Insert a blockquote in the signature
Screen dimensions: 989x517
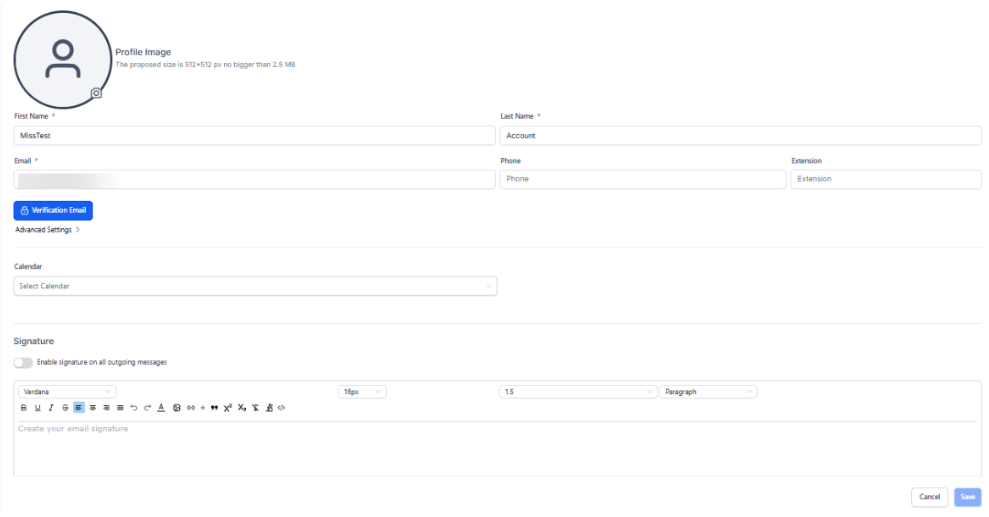pos(214,408)
